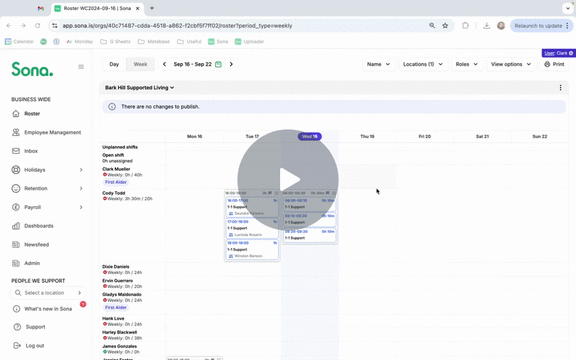Viewport: 576px width, 360px height.
Task: Click the Support question mark icon
Action: point(17,327)
